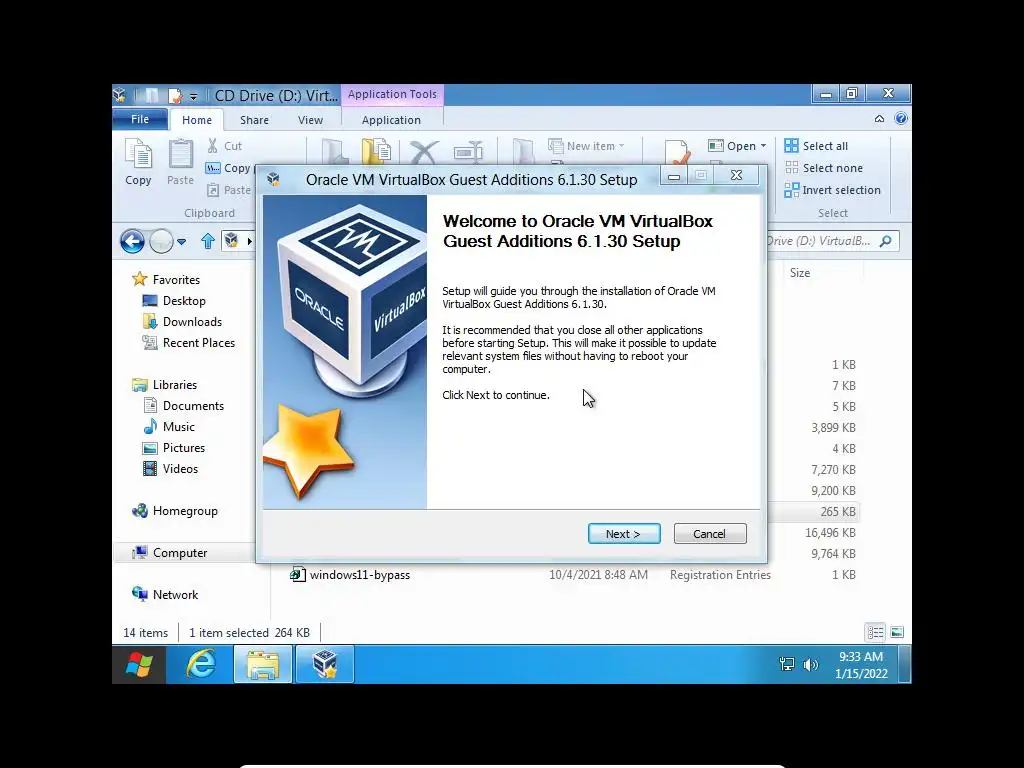Viewport: 1024px width, 768px height.
Task: Click the Size column header
Action: coord(800,273)
